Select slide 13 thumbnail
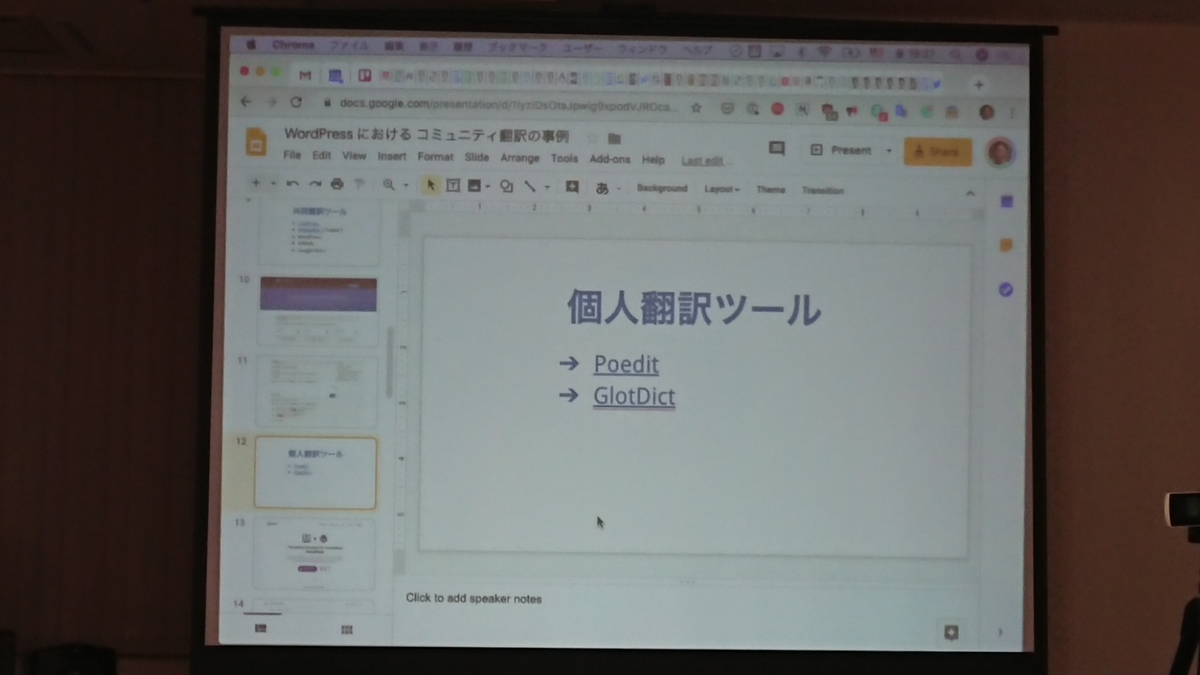 (314, 554)
